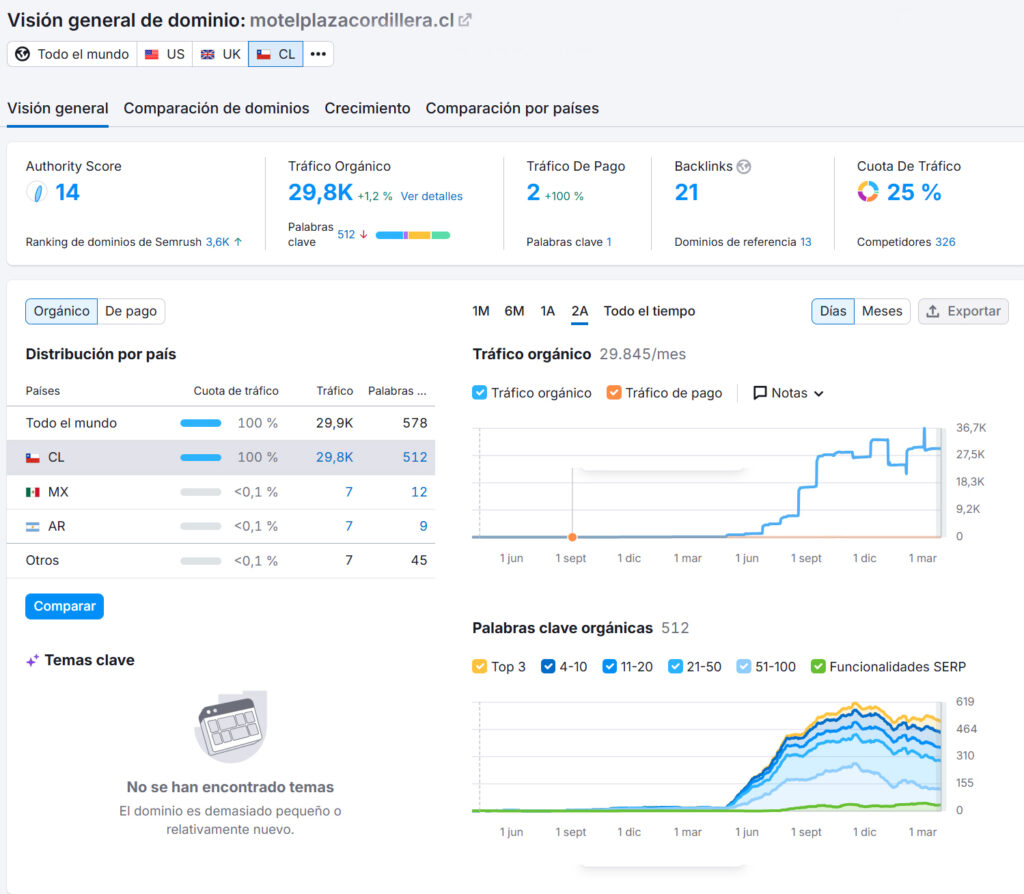Click the Authority Score gauge icon
1024x894 pixels.
pos(37,192)
